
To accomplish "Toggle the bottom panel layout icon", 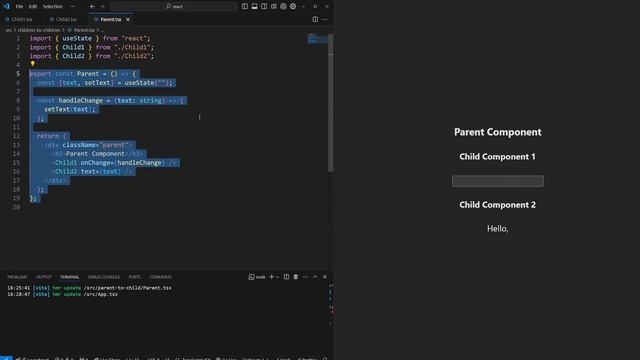I will pyautogui.click(x=254, y=7).
